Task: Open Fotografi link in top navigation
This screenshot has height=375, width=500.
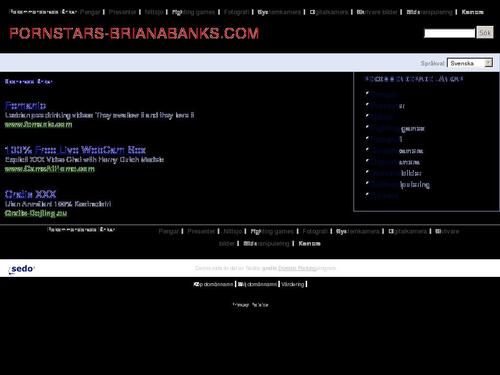Action: (236, 12)
